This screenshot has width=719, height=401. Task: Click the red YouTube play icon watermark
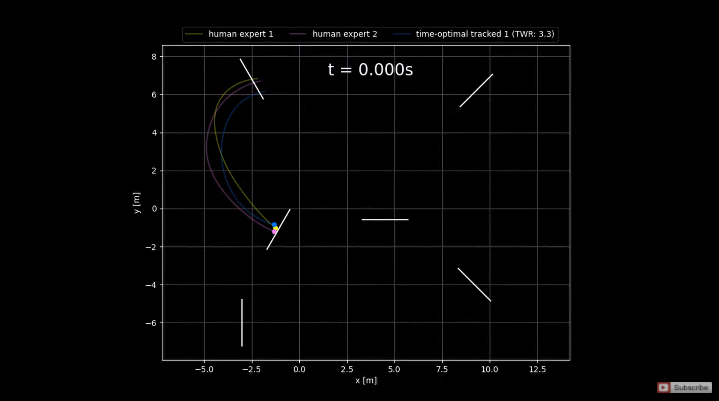[663, 388]
